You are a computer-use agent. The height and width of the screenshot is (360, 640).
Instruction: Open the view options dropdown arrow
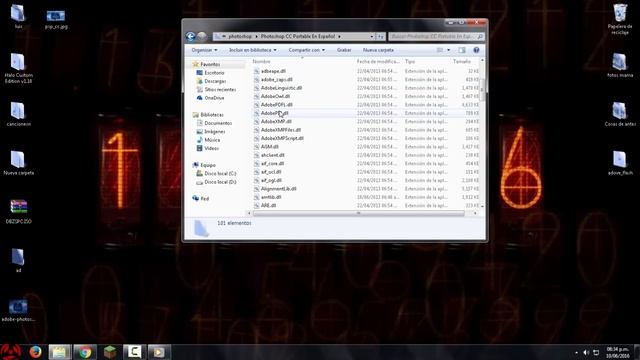click(448, 50)
